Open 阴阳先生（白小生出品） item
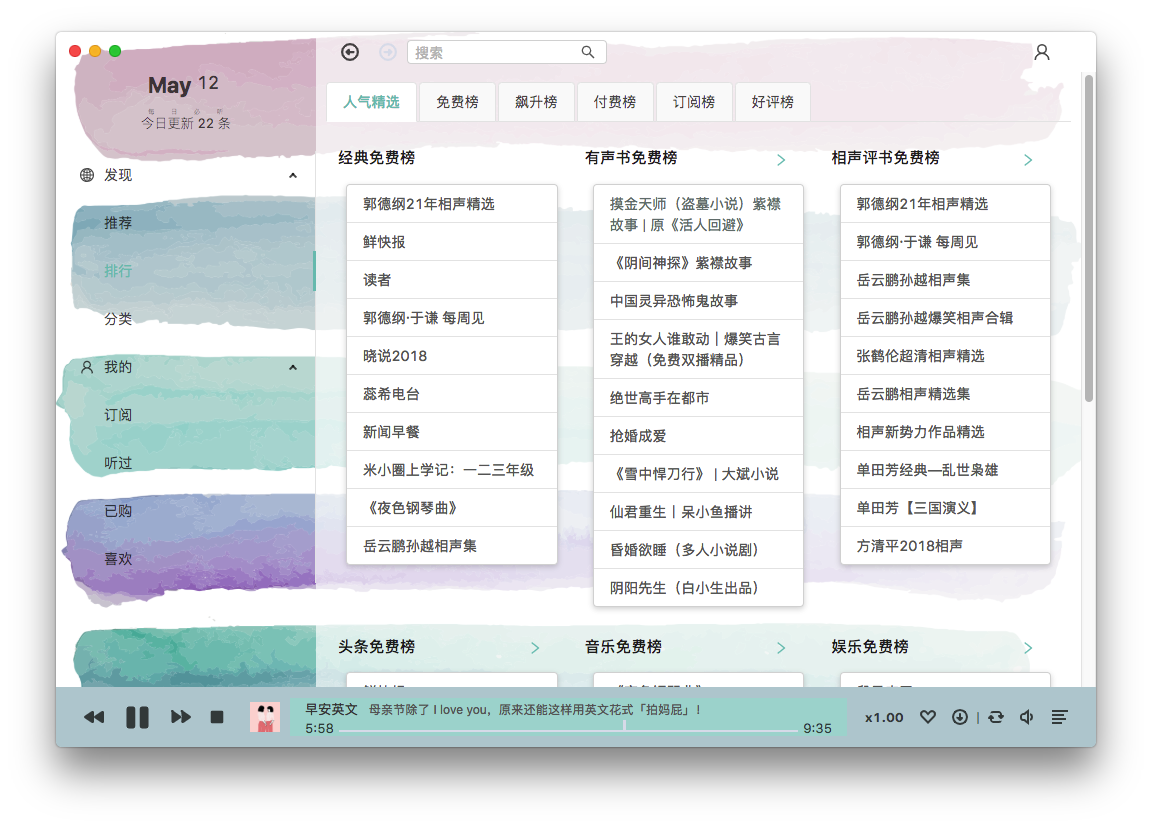Viewport: 1152px width, 827px height. coord(698,588)
